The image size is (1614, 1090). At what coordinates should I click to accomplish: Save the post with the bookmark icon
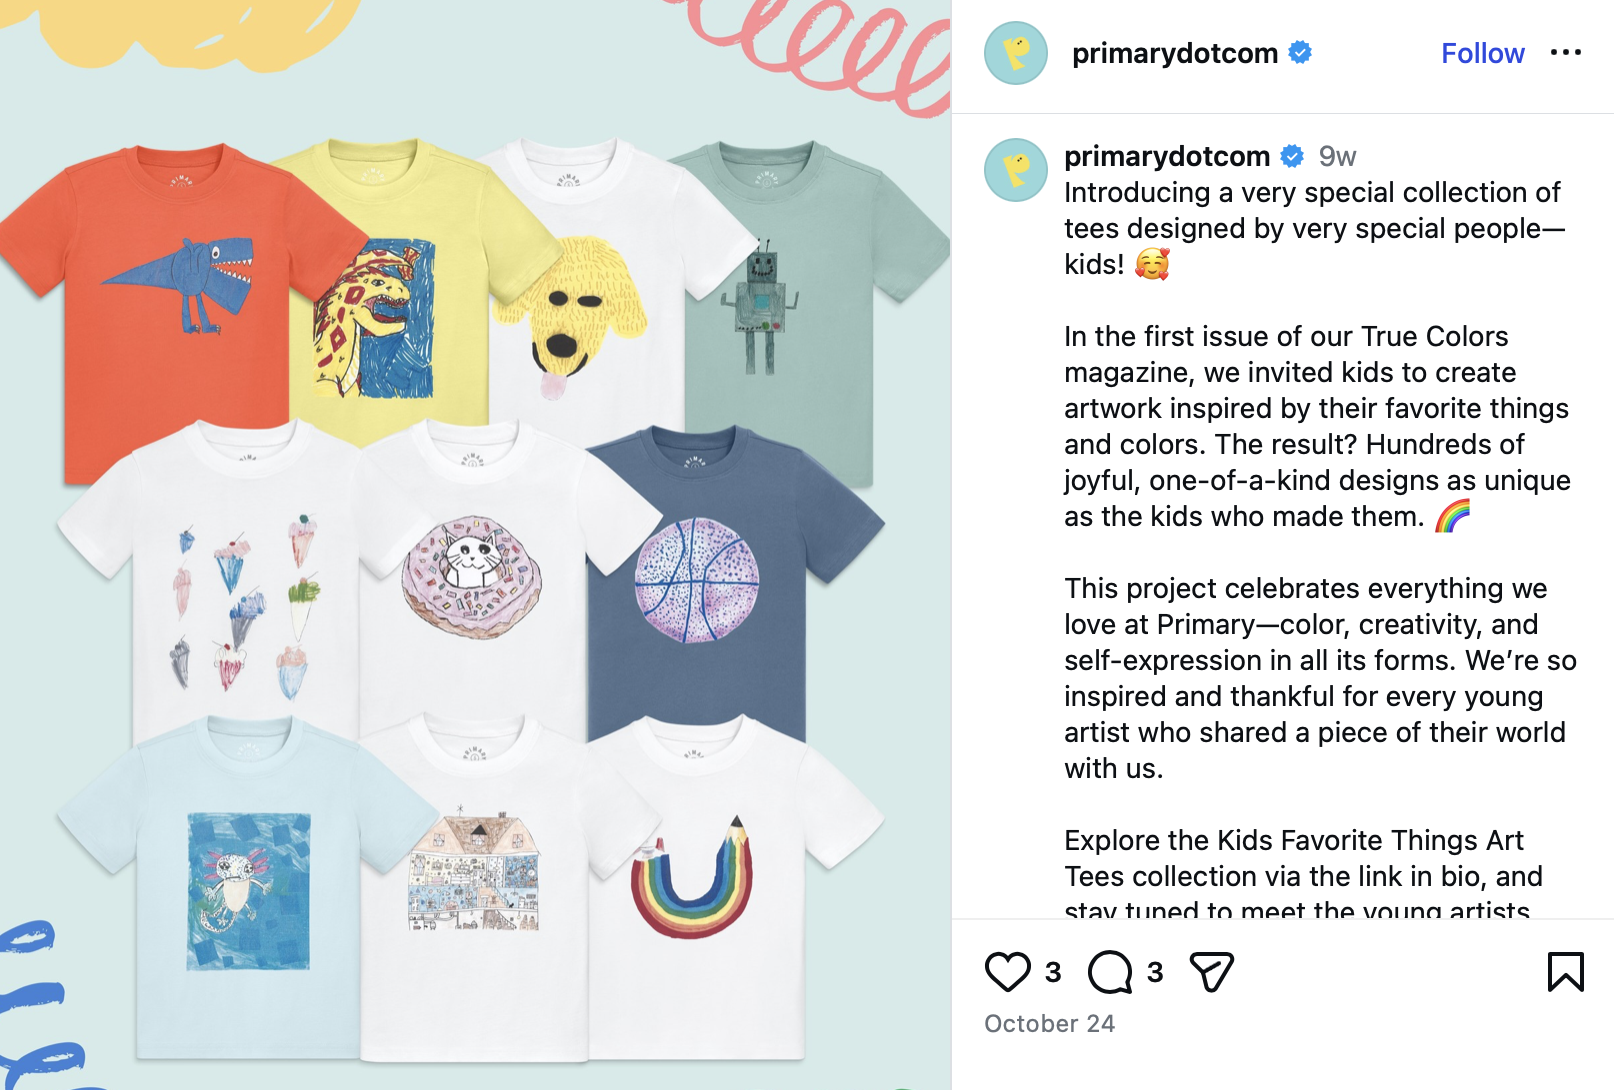pyautogui.click(x=1565, y=972)
